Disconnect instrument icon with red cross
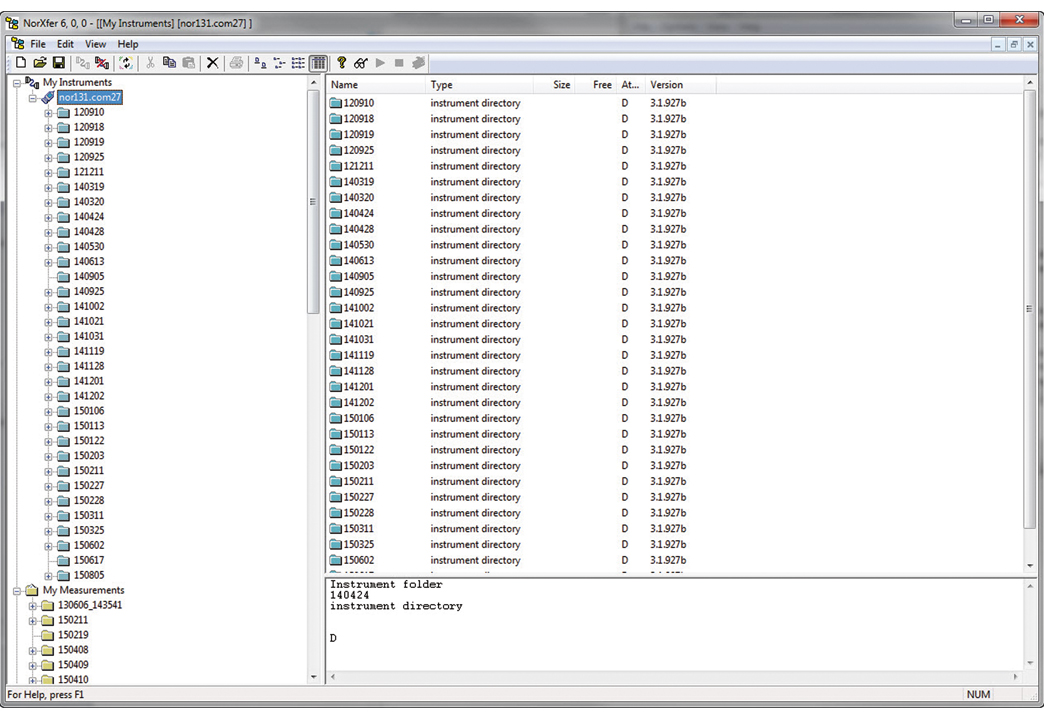Image resolution: width=1044 pixels, height=719 pixels. [x=102, y=63]
